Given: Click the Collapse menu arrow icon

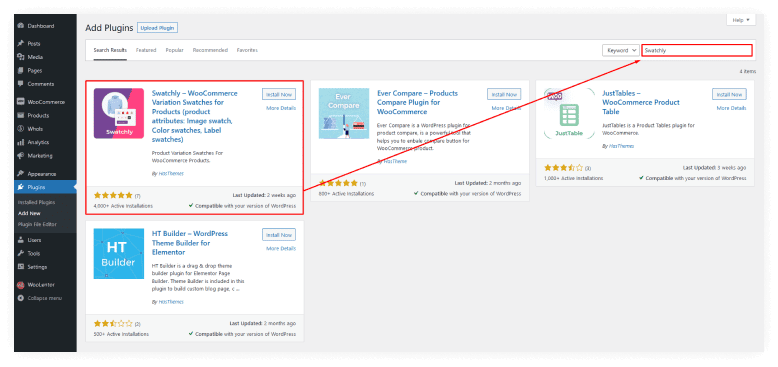Looking at the screenshot, I should (x=21, y=298).
